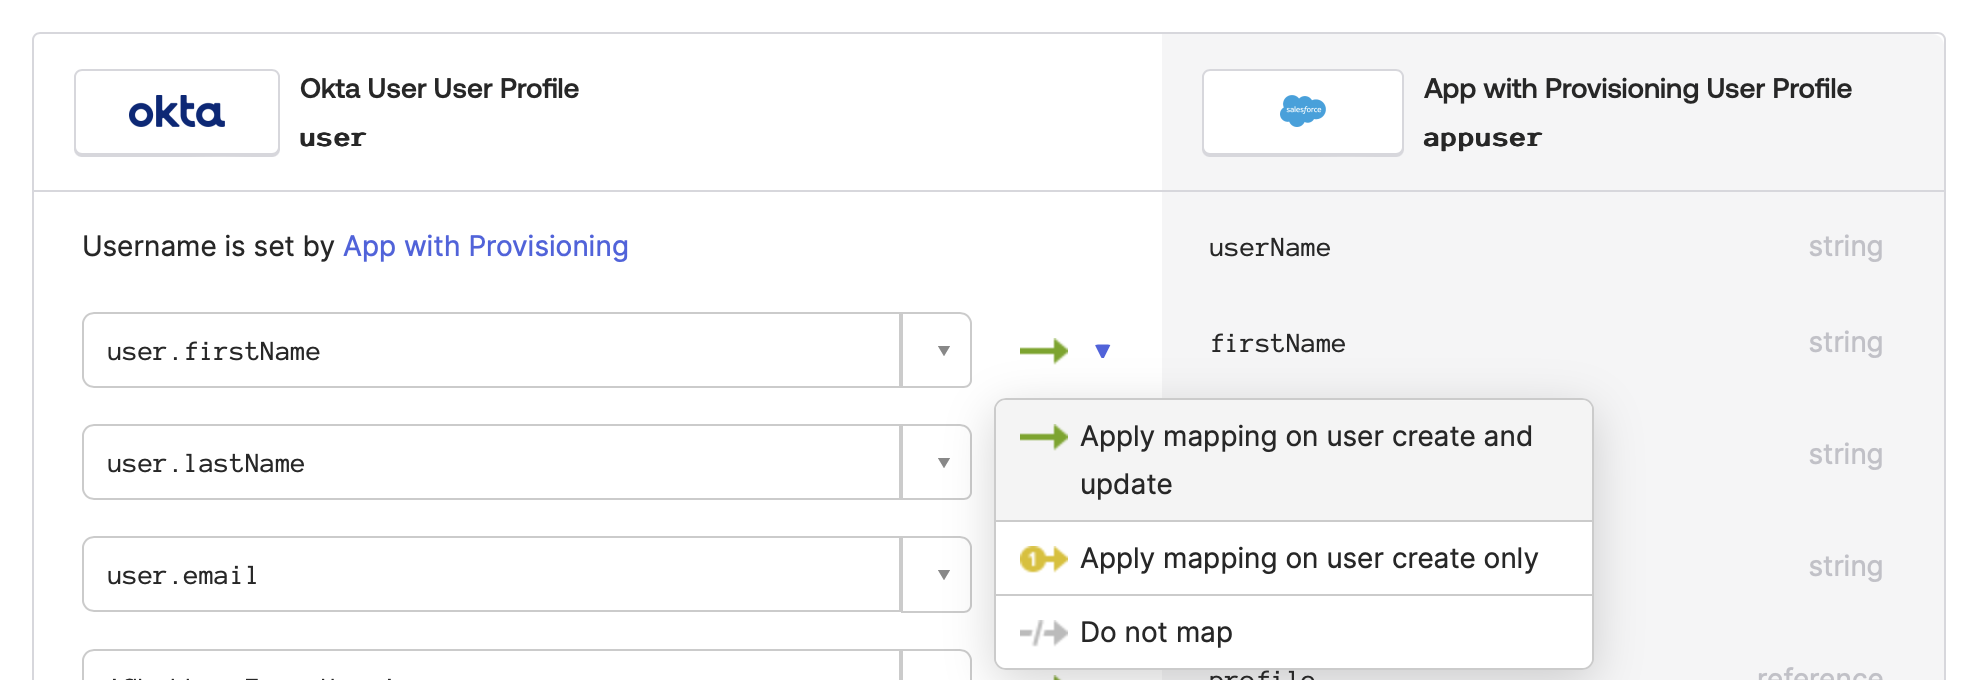This screenshot has height=680, width=1976.
Task: Click the 'App with Provisioning User Profile' heading
Action: 1637,89
